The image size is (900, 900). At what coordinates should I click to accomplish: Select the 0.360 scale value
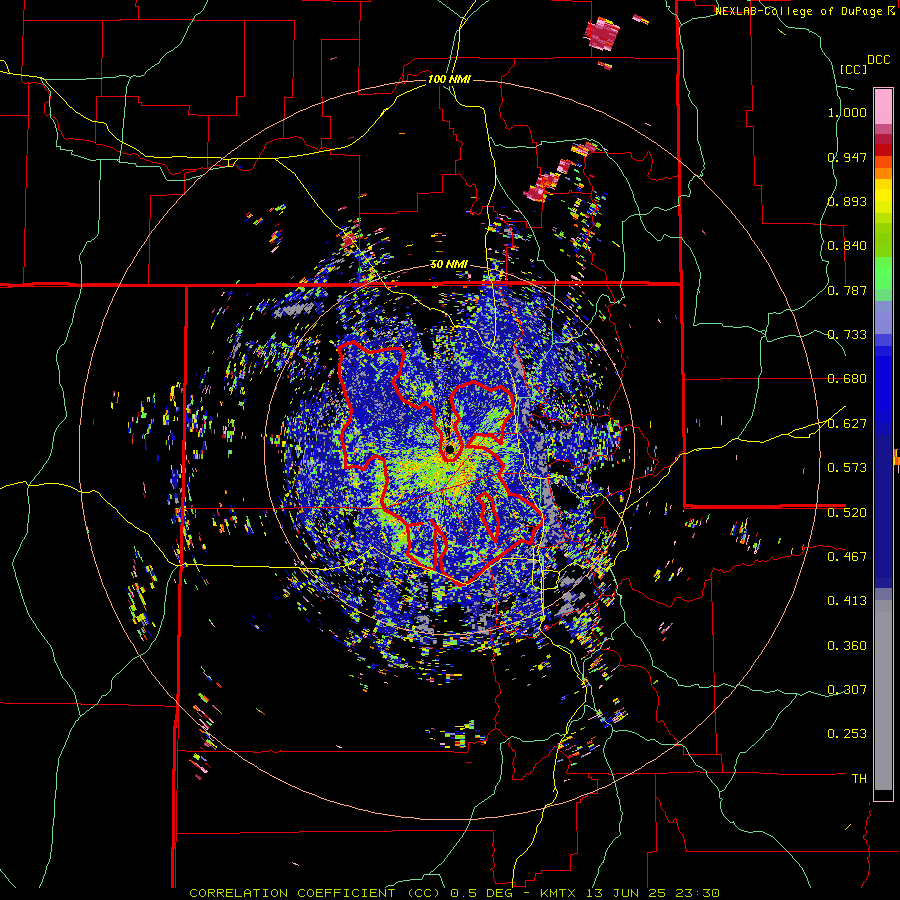(x=847, y=646)
